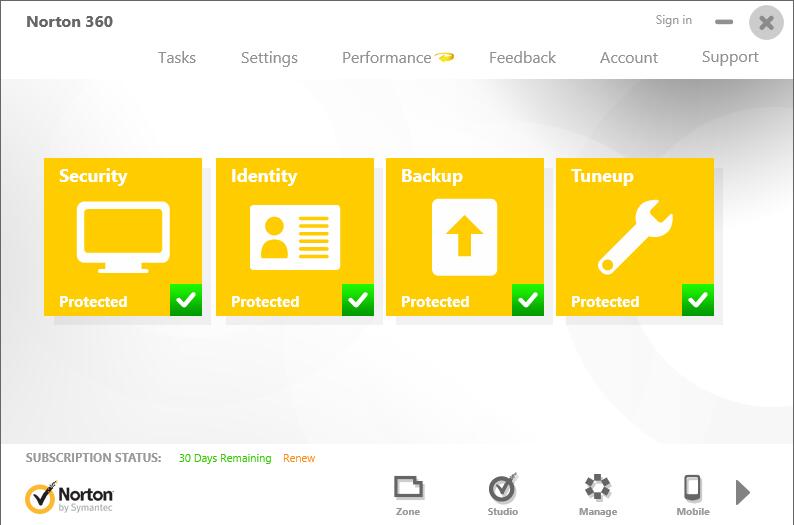Open the Identity card icon tile
794x525 pixels.
coord(295,237)
